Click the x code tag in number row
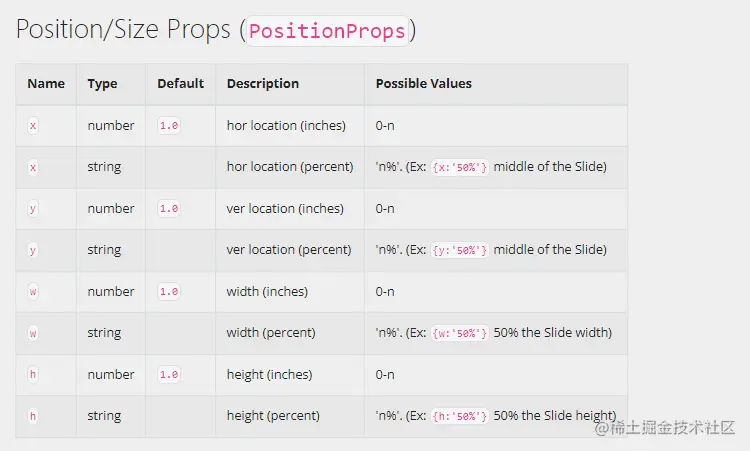Screen dimensions: 750x451 pyautogui.click(x=33, y=126)
